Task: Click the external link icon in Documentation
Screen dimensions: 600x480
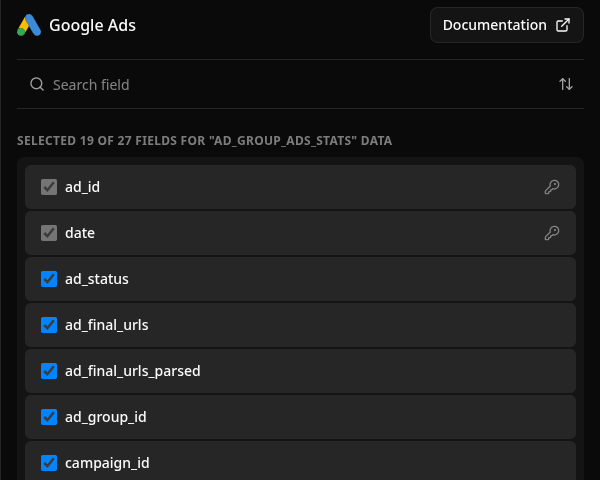Action: [563, 25]
